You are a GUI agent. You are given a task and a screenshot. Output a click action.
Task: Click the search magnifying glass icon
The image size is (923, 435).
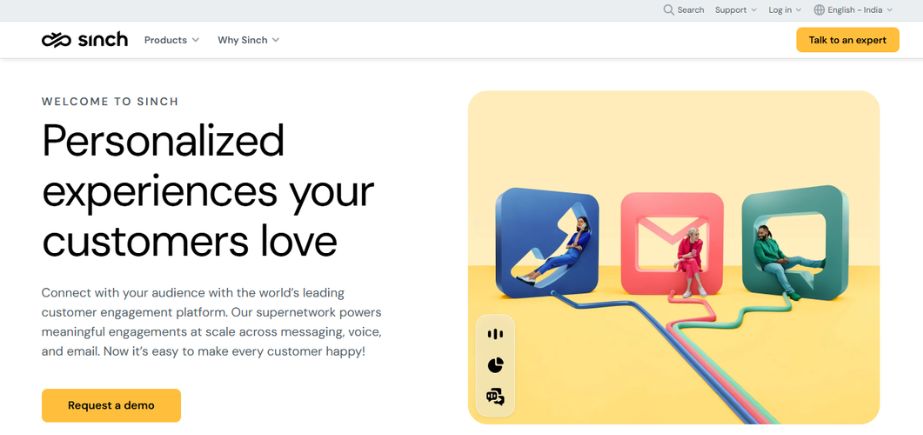(x=668, y=10)
